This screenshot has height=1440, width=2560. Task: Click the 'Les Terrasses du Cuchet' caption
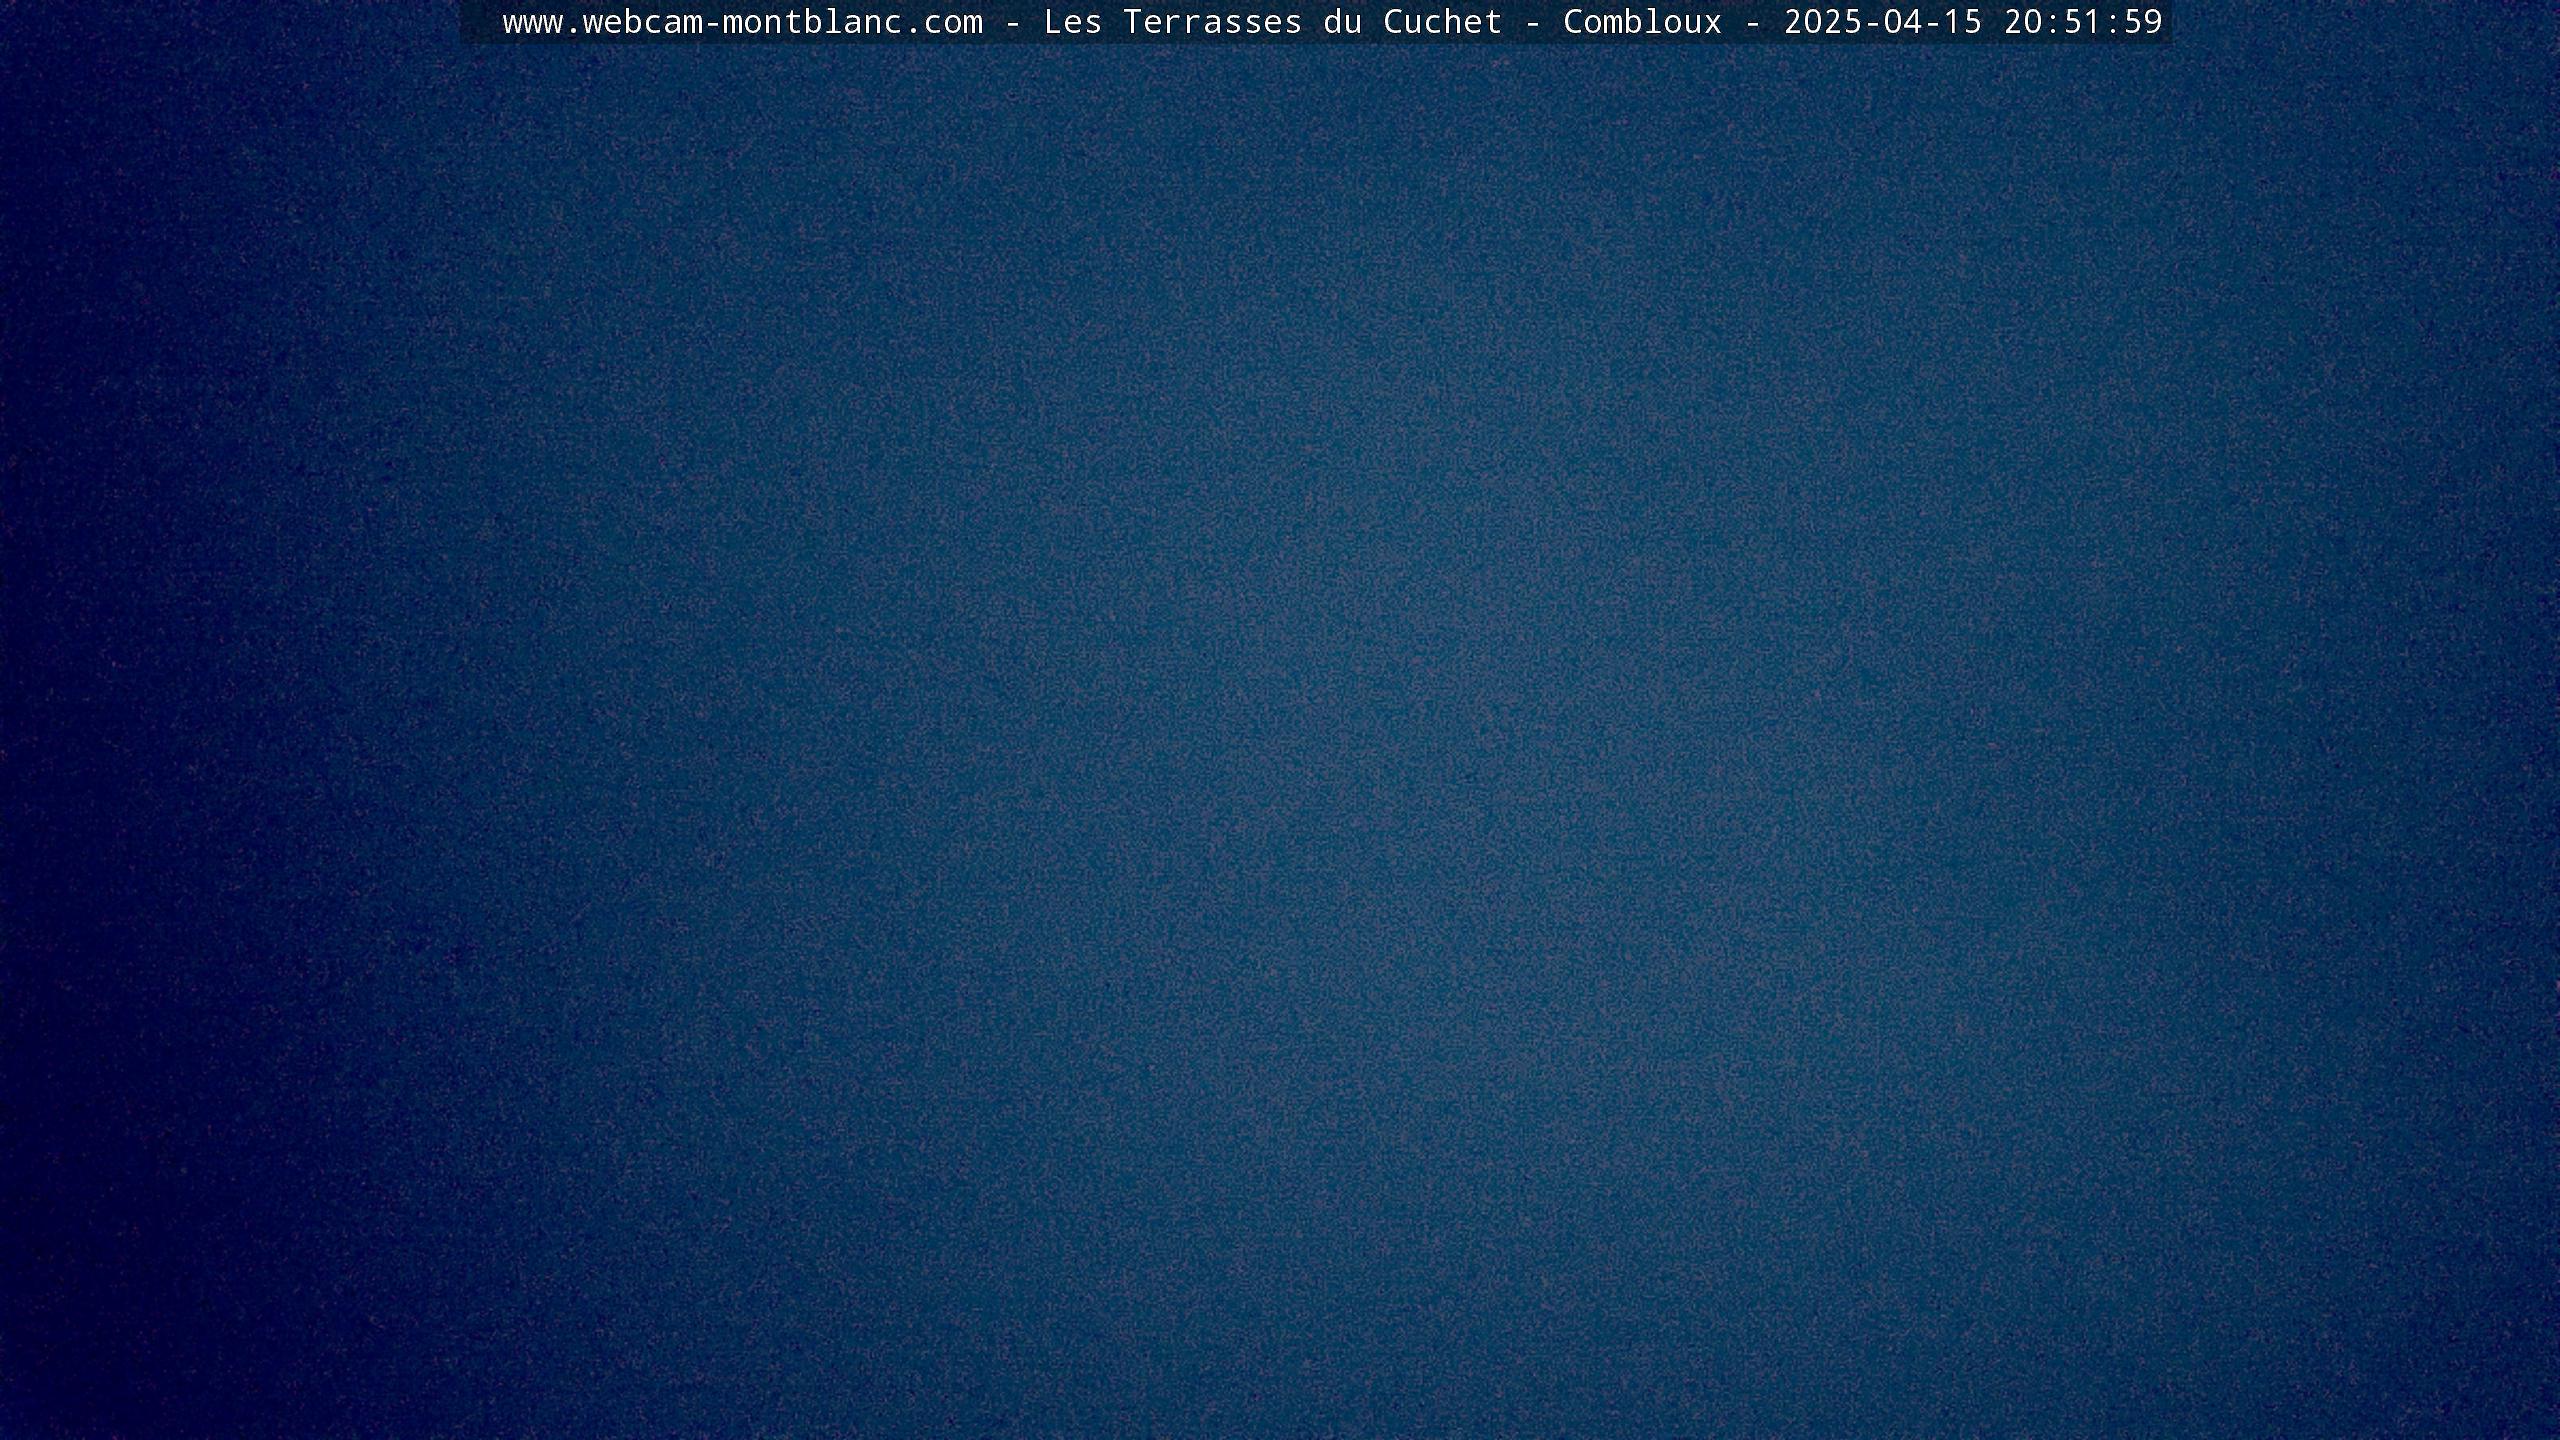1273,22
